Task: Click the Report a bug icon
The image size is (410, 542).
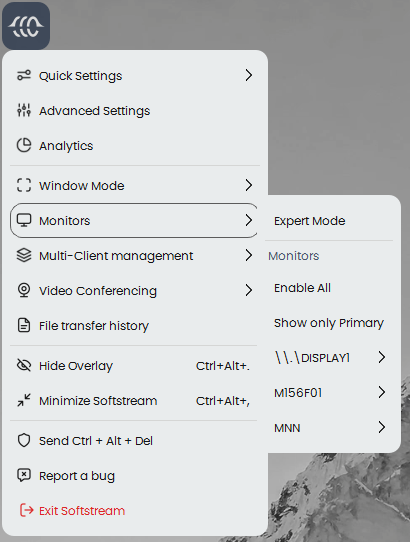Action: point(24,475)
